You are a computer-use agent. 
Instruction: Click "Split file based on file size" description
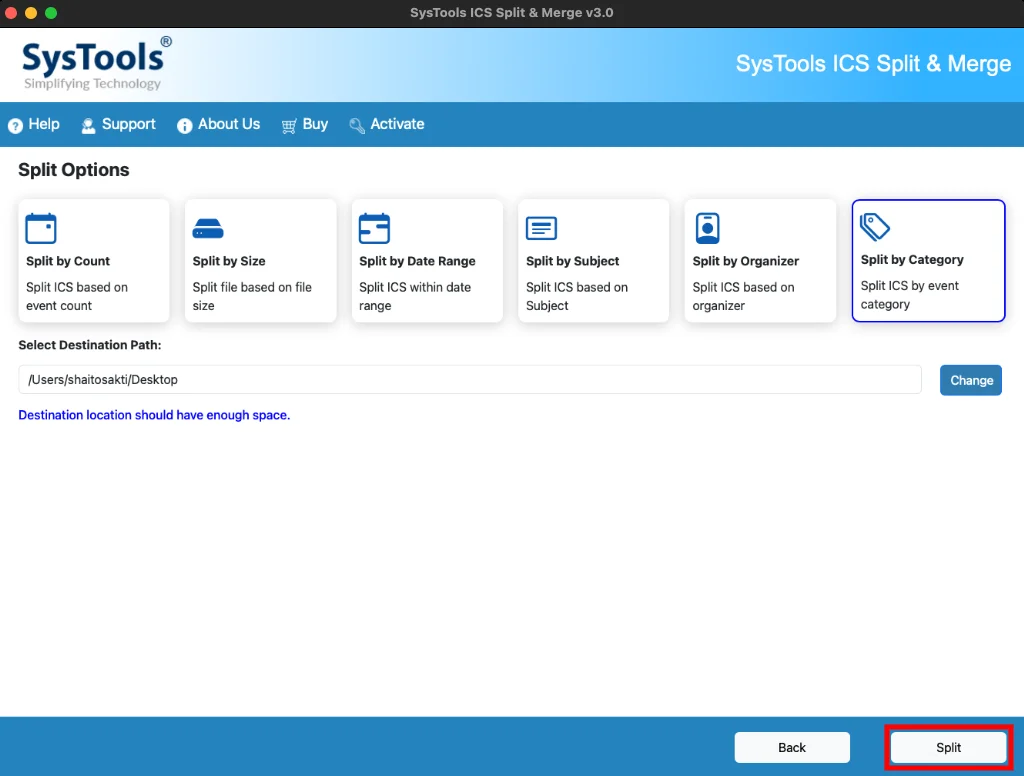pyautogui.click(x=252, y=296)
